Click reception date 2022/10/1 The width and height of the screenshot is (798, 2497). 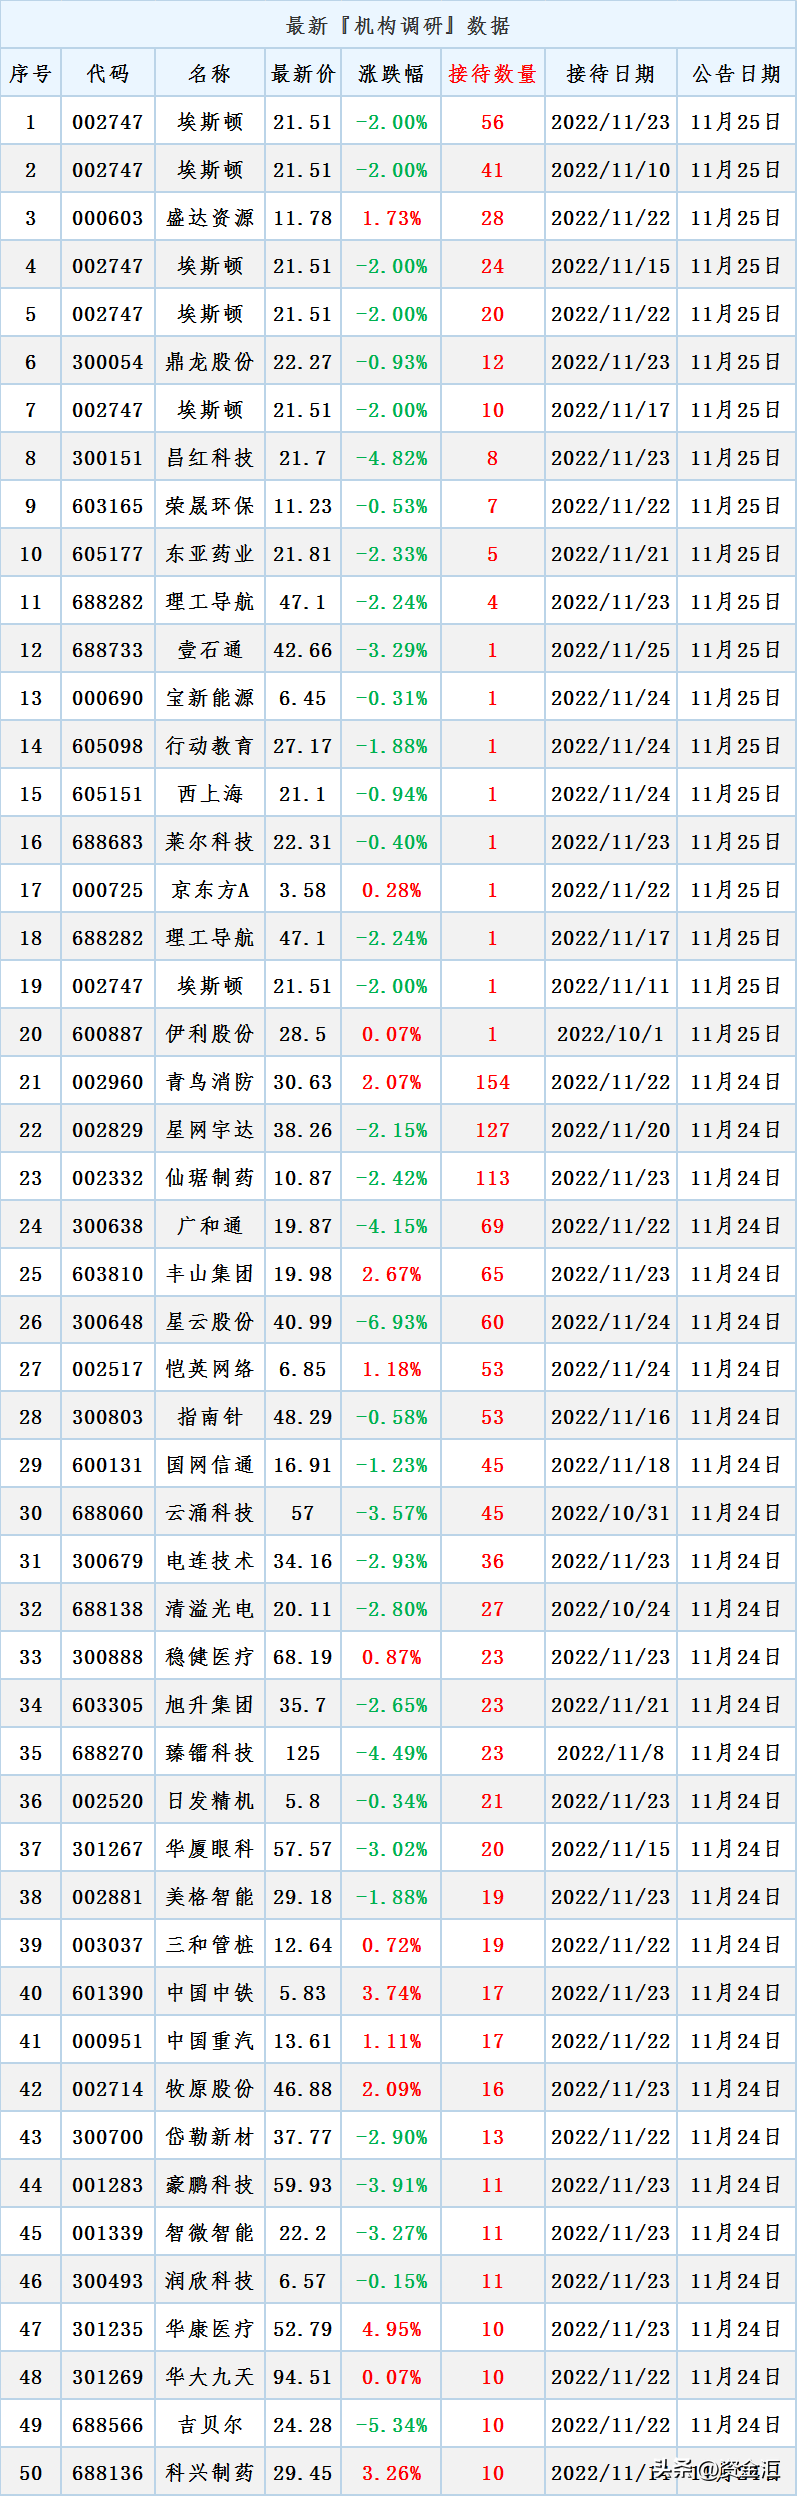tap(611, 1034)
